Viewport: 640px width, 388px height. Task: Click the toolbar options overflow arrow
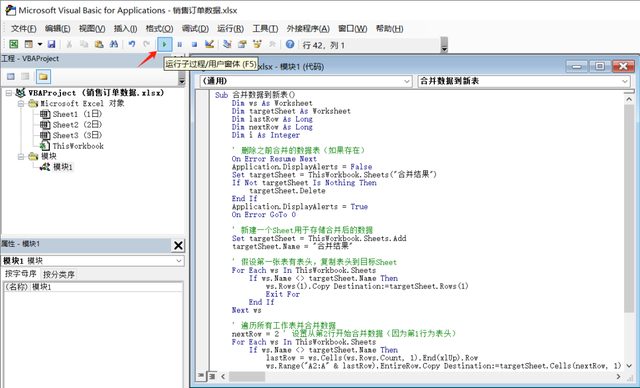(x=444, y=45)
